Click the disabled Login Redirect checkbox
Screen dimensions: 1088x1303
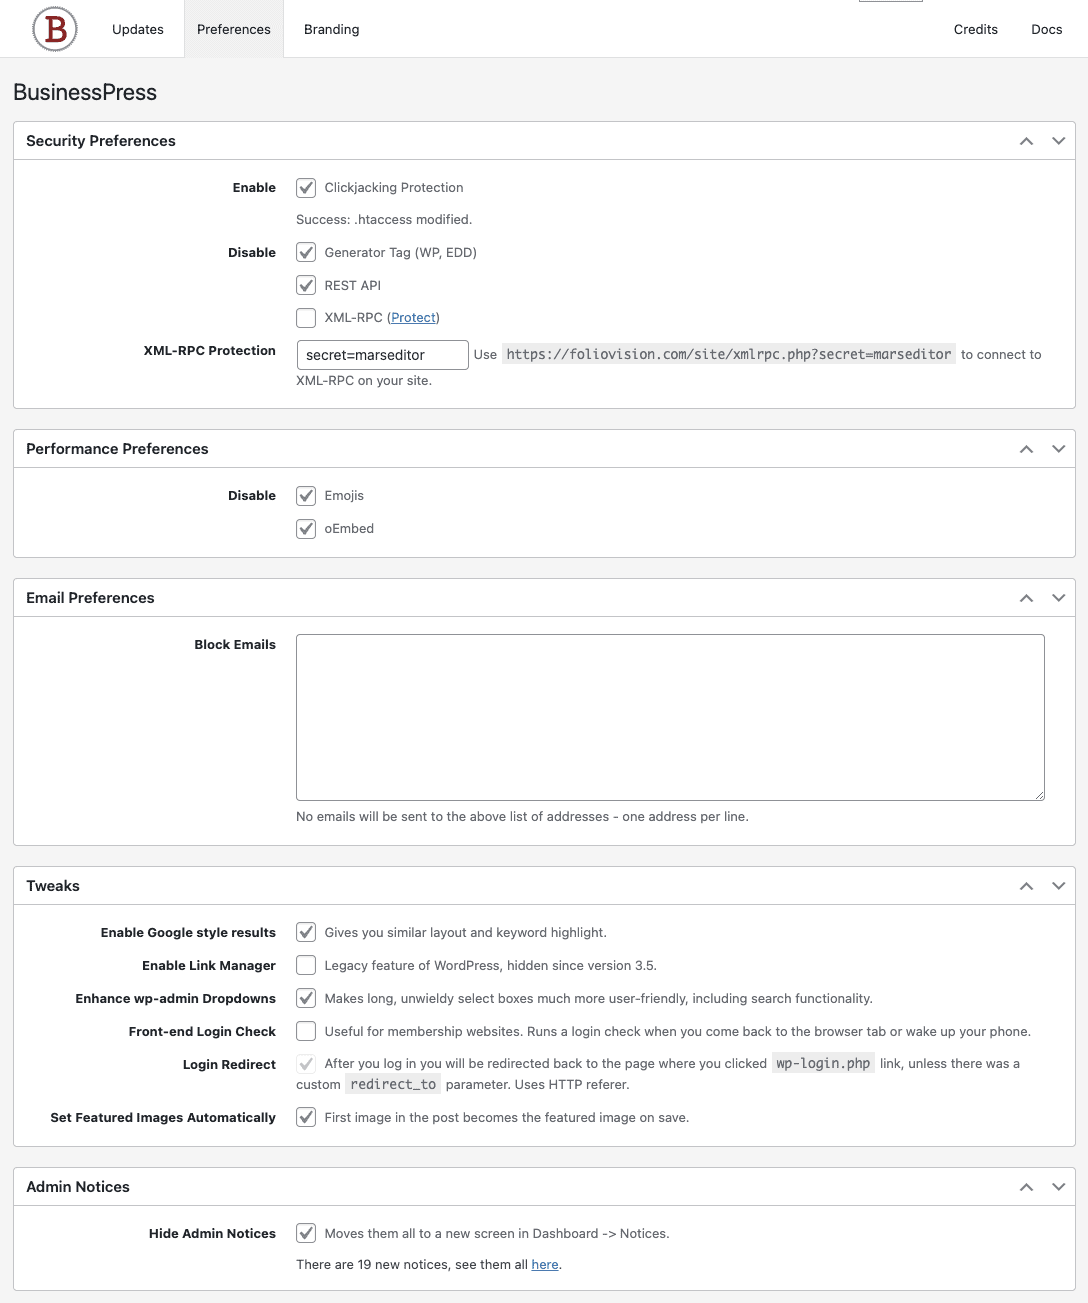pos(306,1064)
